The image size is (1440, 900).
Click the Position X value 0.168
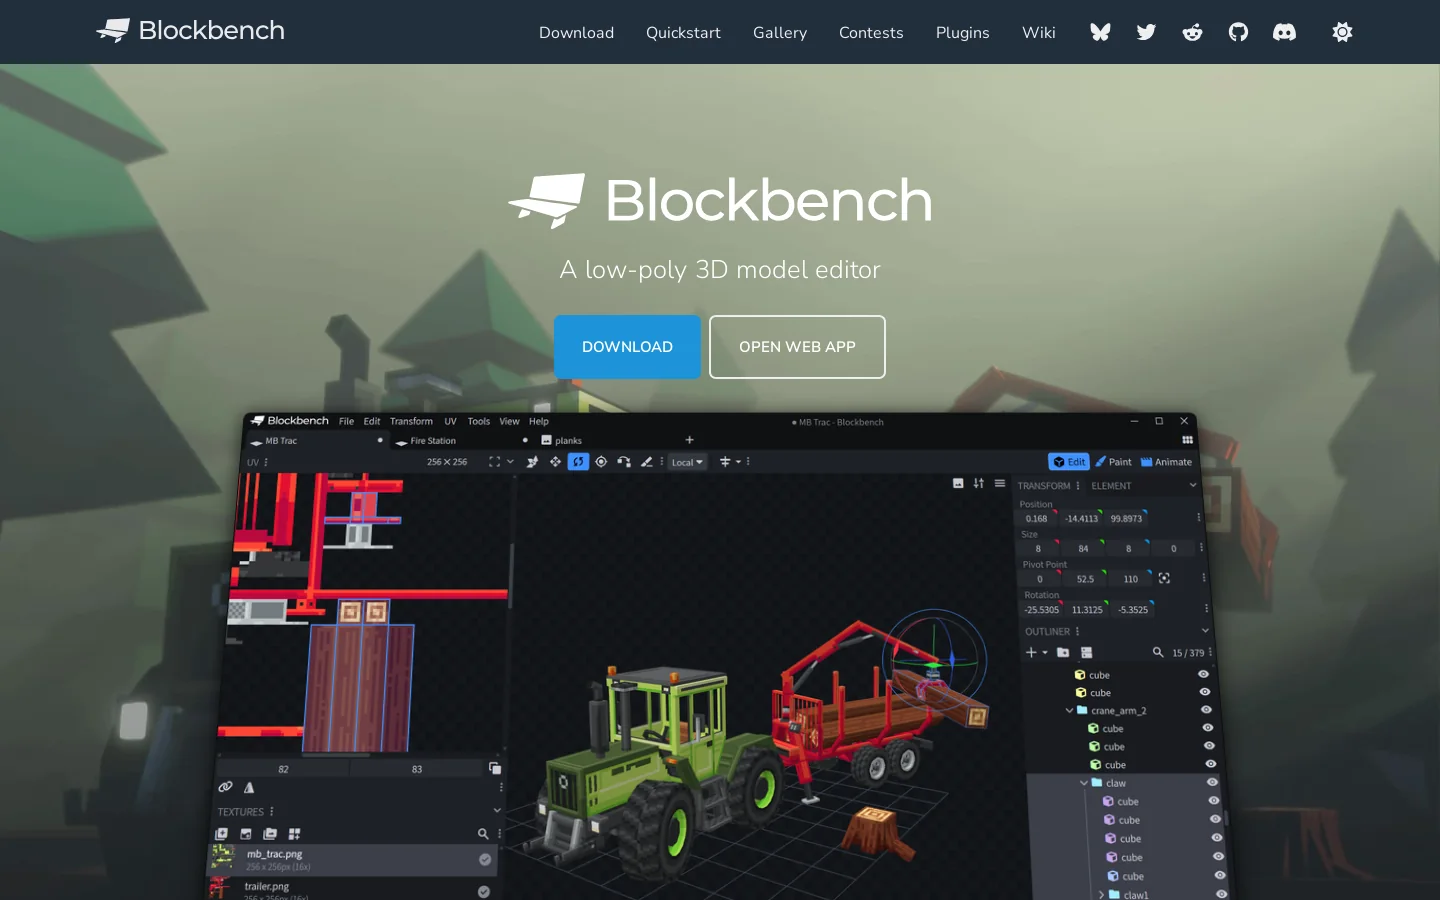click(x=1036, y=518)
